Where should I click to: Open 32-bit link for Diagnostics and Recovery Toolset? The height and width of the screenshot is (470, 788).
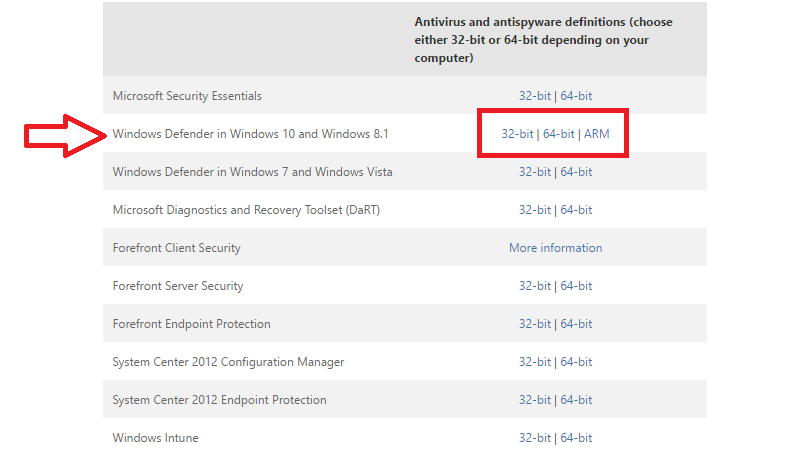point(535,210)
